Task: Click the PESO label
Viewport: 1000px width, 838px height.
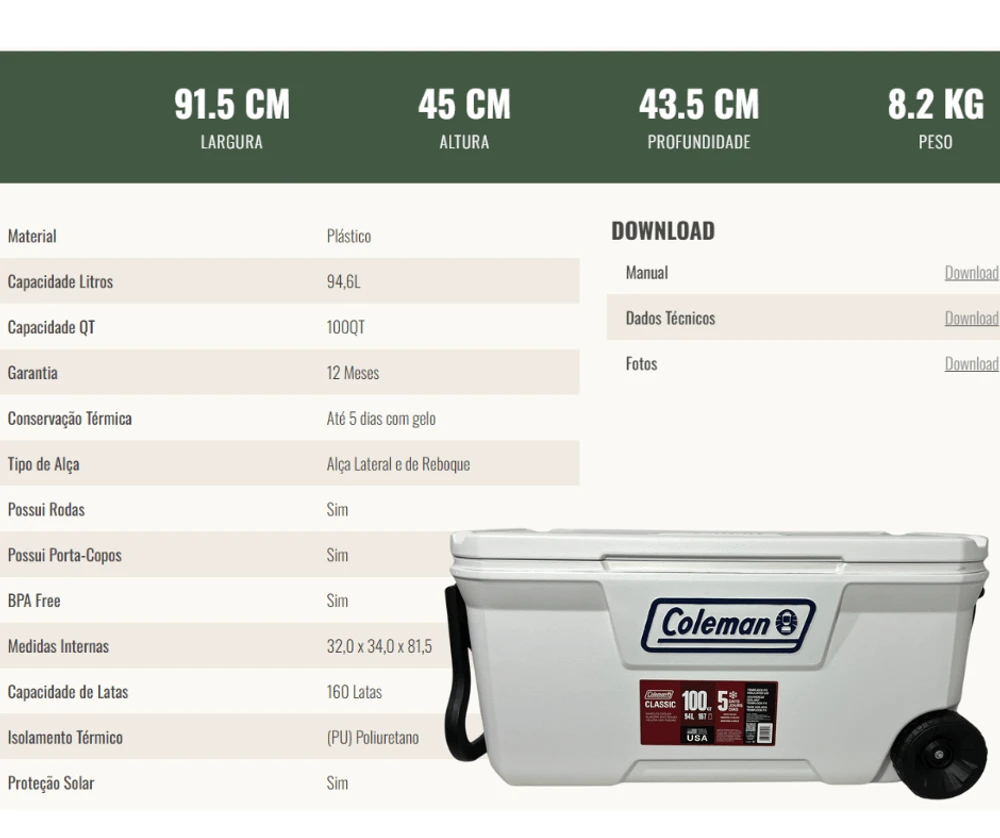Action: [936, 142]
